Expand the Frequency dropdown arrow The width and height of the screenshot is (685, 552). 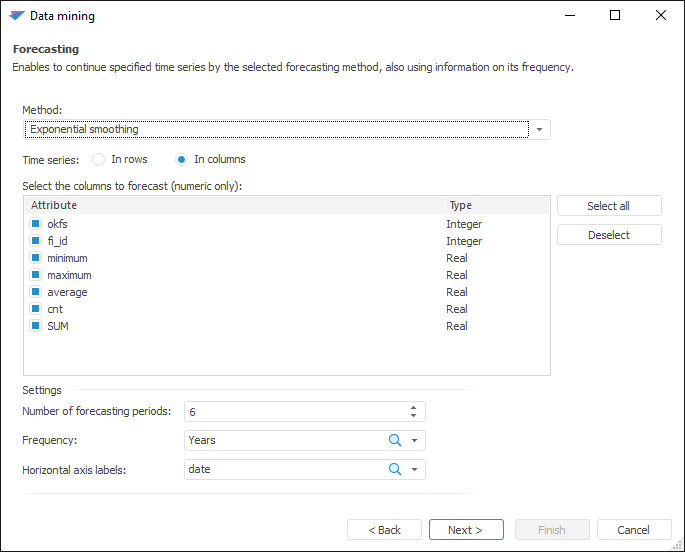click(415, 440)
